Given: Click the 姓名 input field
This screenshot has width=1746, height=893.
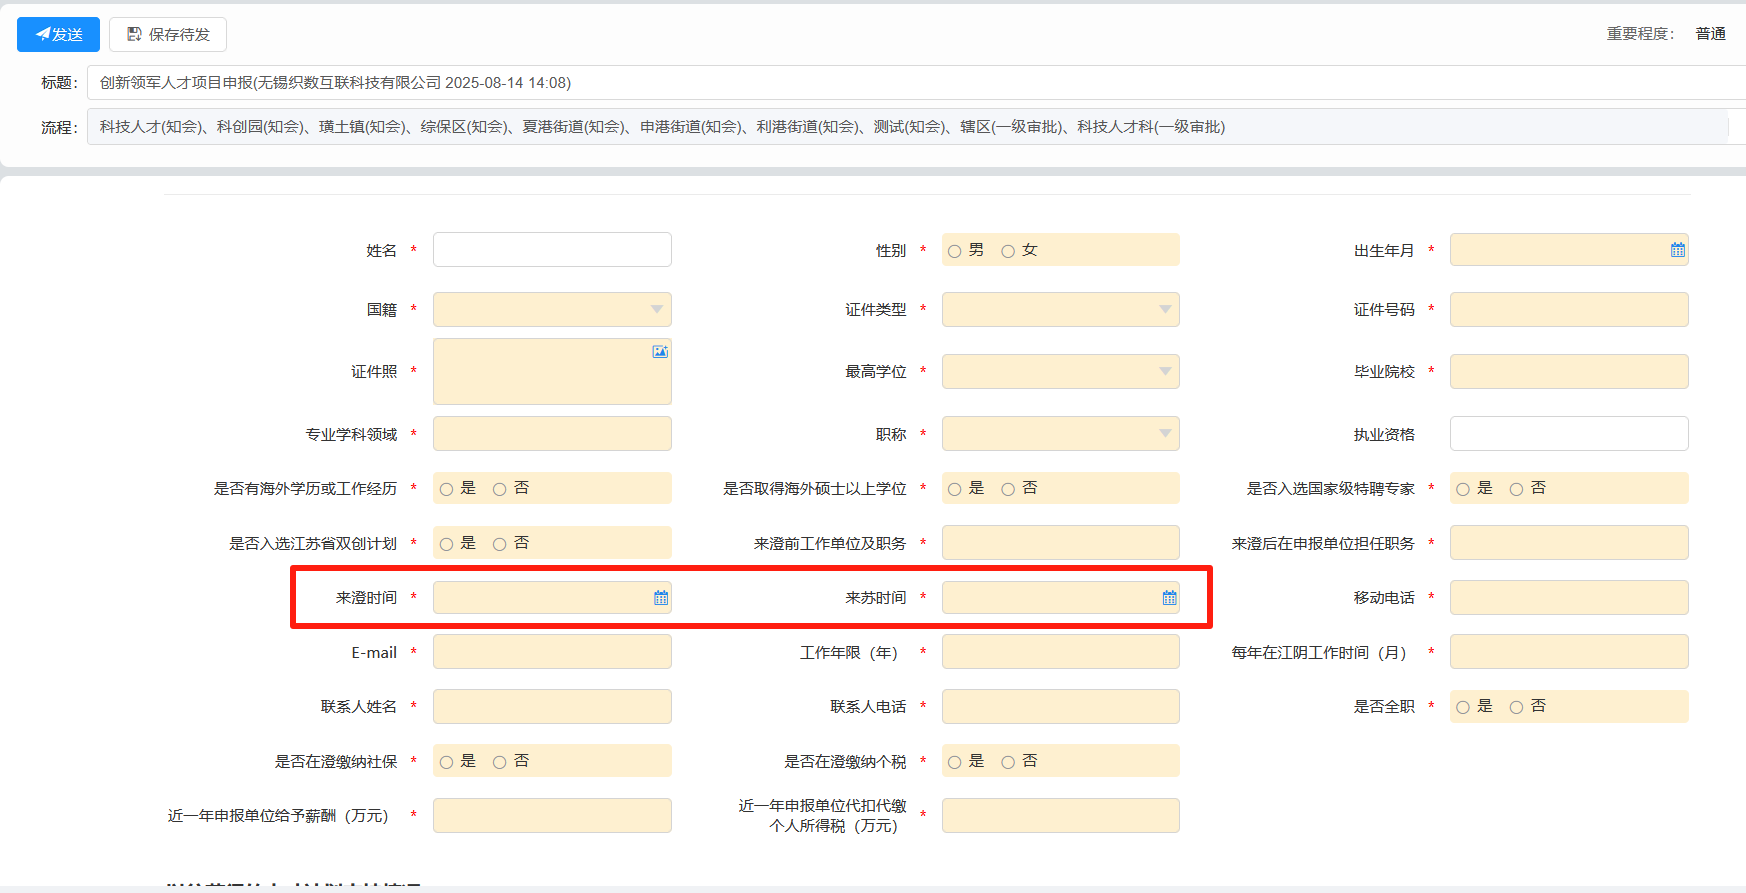Looking at the screenshot, I should 552,250.
